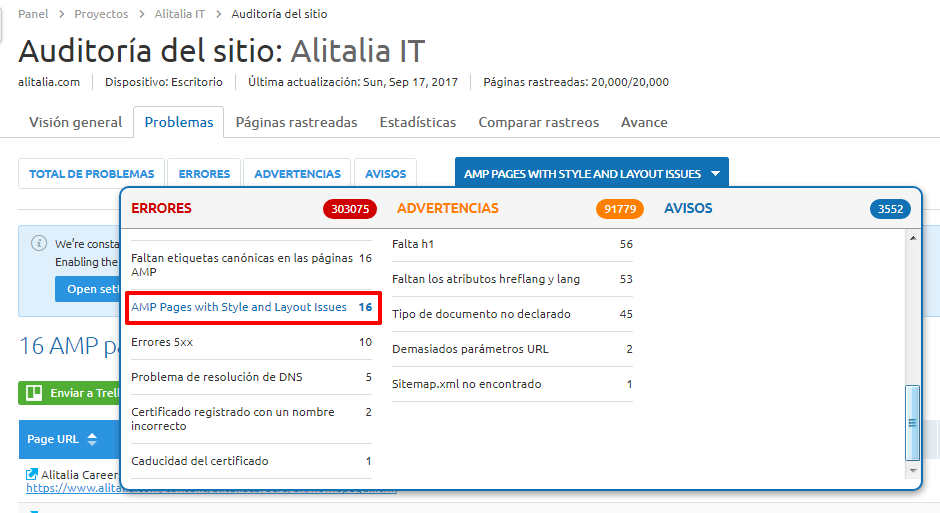Select Falta h1 warning row
940x513 pixels.
513,244
